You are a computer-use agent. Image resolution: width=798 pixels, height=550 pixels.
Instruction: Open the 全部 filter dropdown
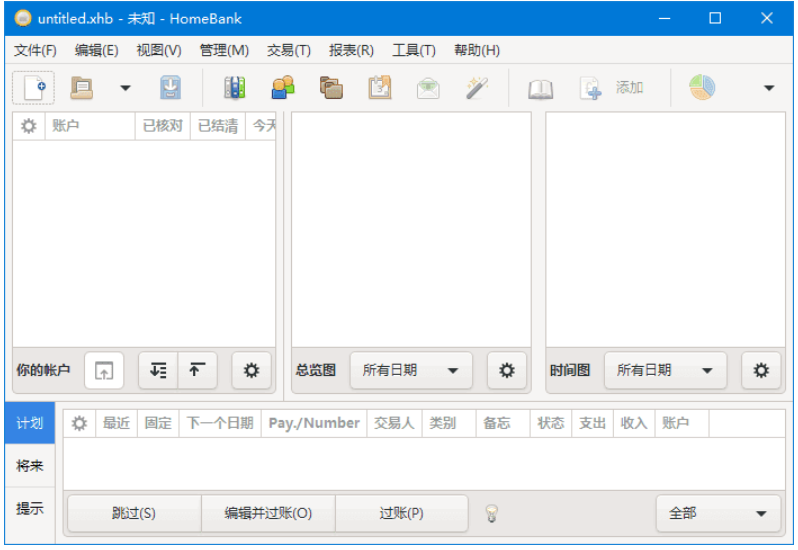718,513
